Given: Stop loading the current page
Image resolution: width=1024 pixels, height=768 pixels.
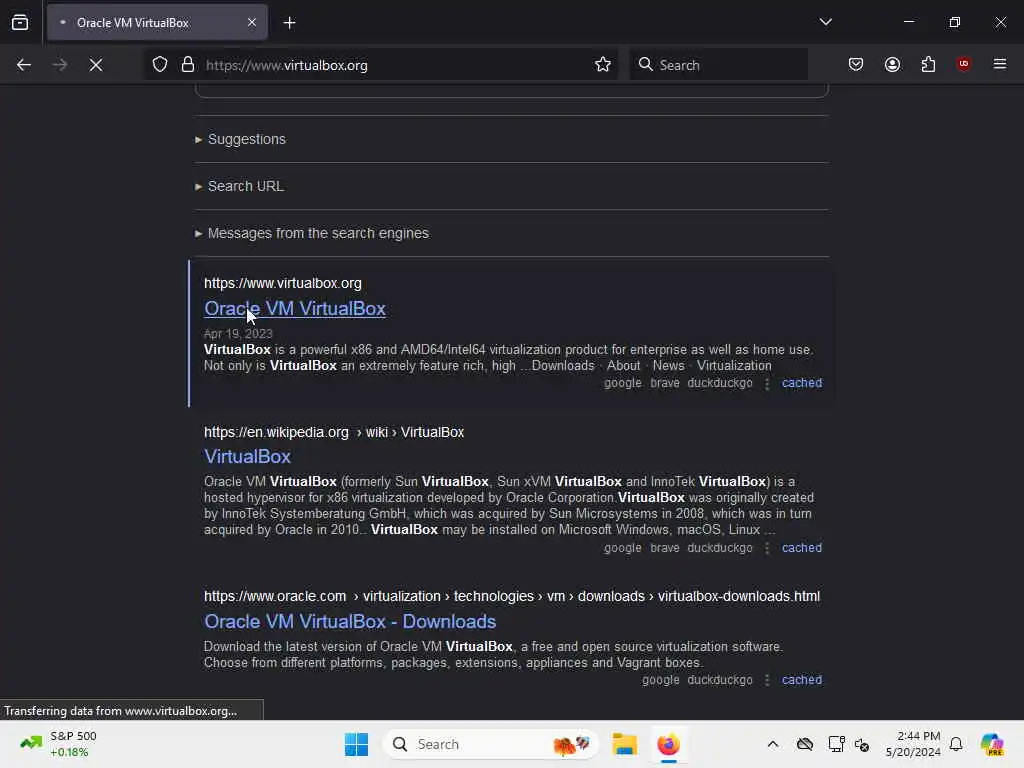Looking at the screenshot, I should (x=96, y=65).
